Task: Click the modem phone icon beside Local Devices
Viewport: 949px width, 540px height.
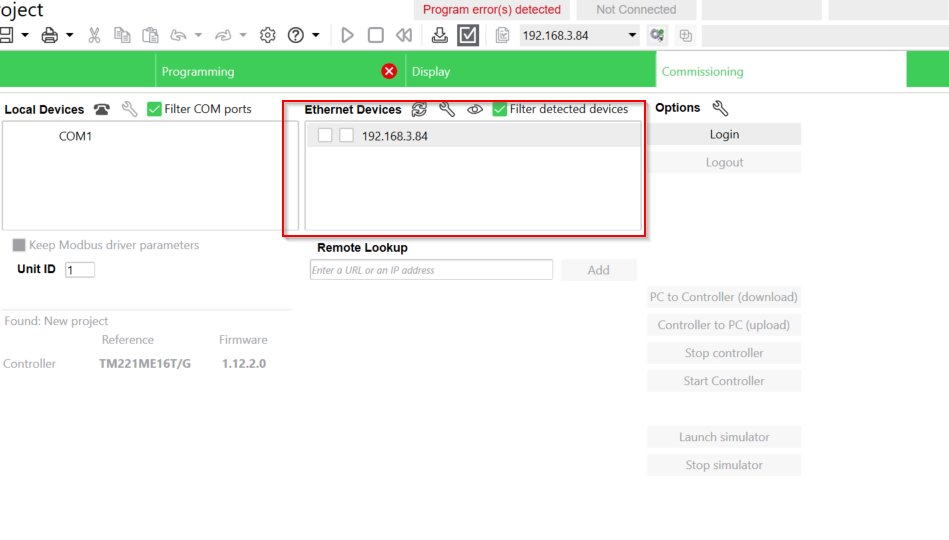Action: (x=102, y=109)
